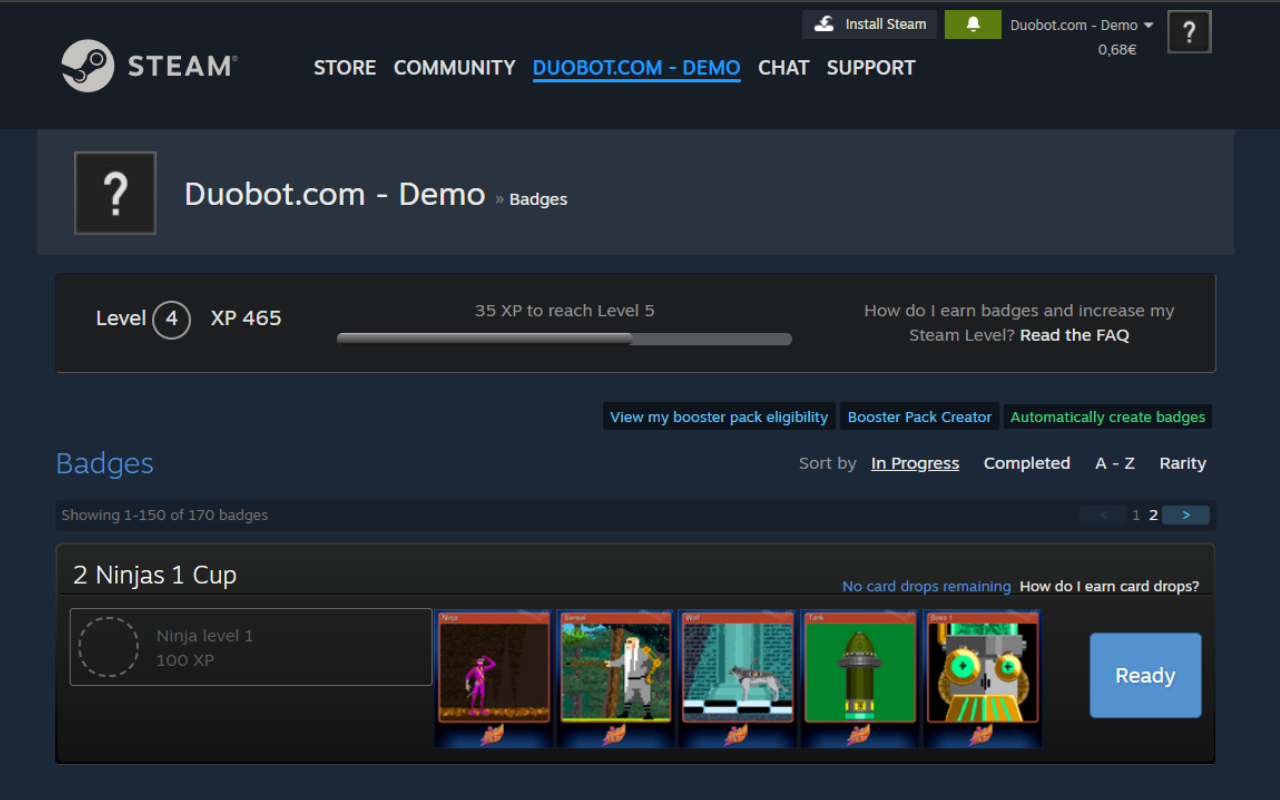Open the Read the FAQ link
This screenshot has width=1280, height=800.
[x=1074, y=335]
